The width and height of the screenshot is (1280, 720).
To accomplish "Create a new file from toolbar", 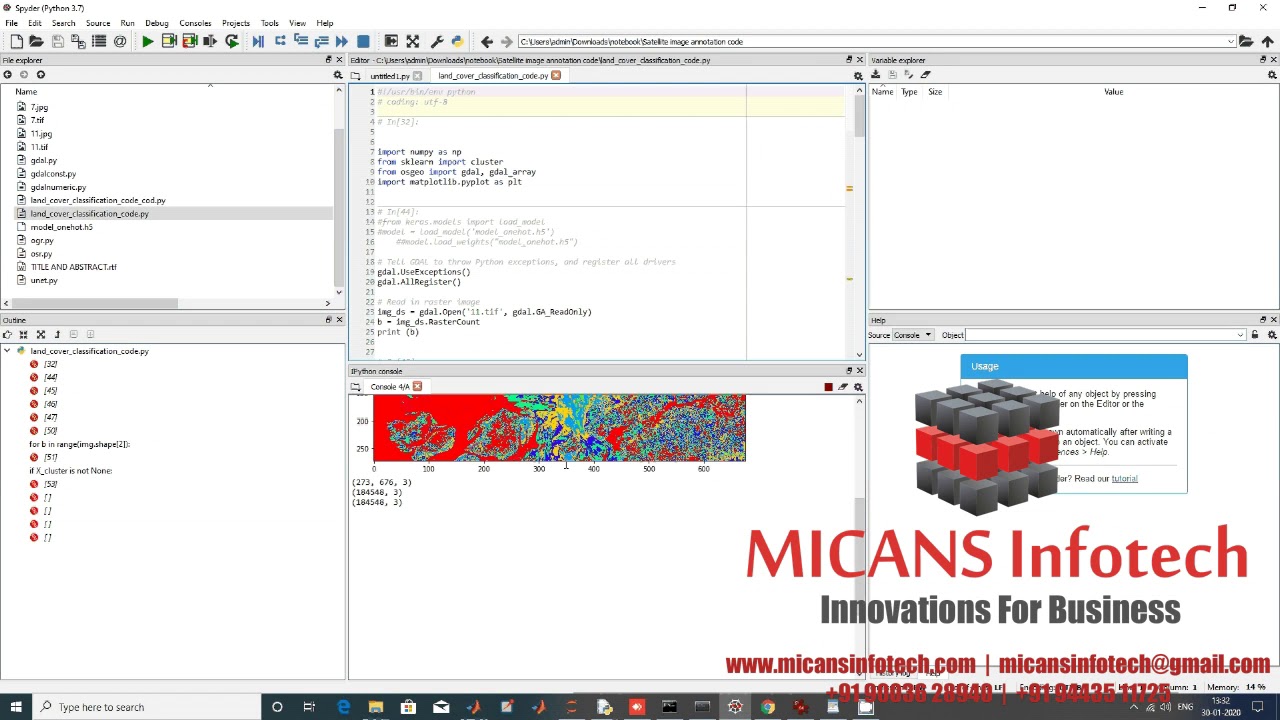I will 17,41.
